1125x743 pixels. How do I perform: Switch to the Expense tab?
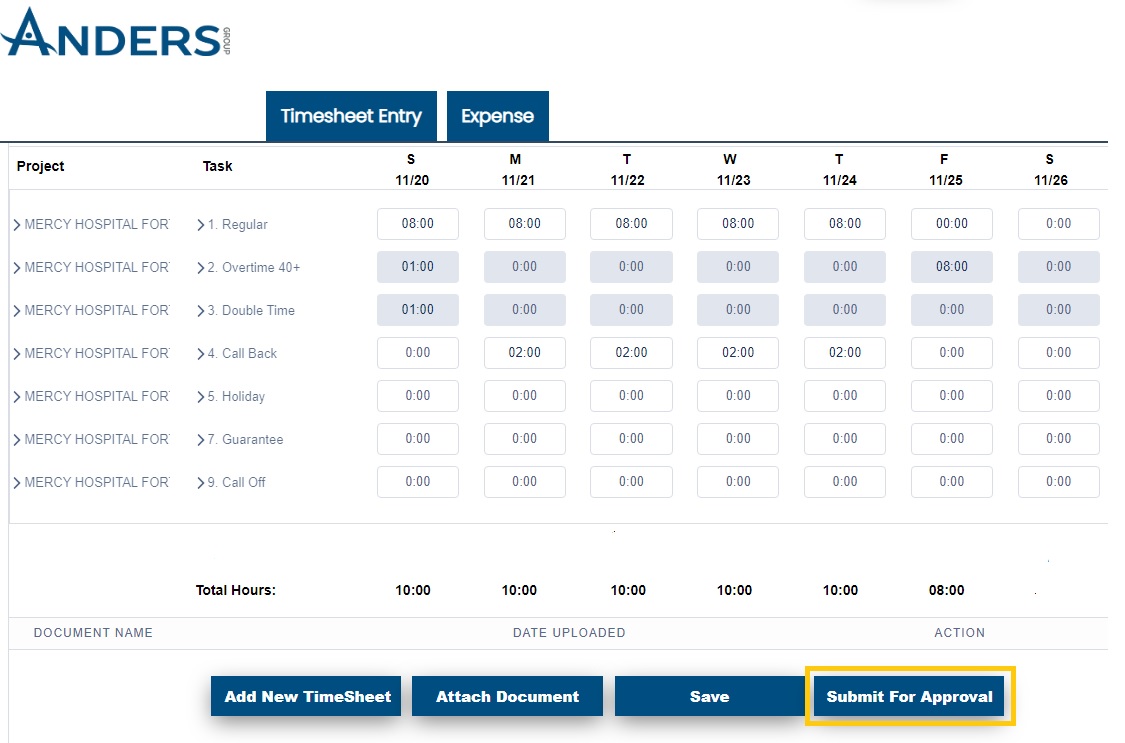[497, 116]
